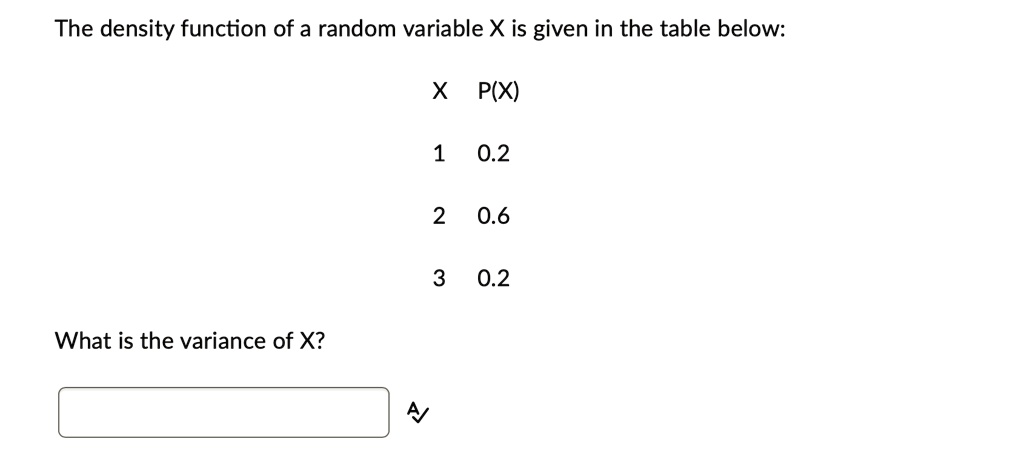Click probability 0.2 in the first row
The width and height of the screenshot is (1024, 450).
tap(494, 154)
